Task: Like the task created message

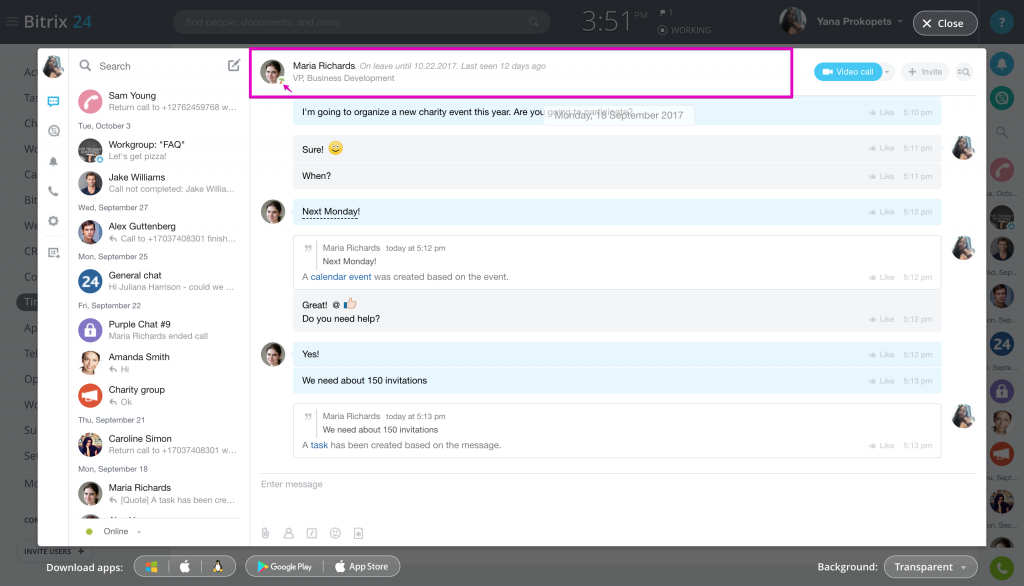Action: click(x=881, y=446)
